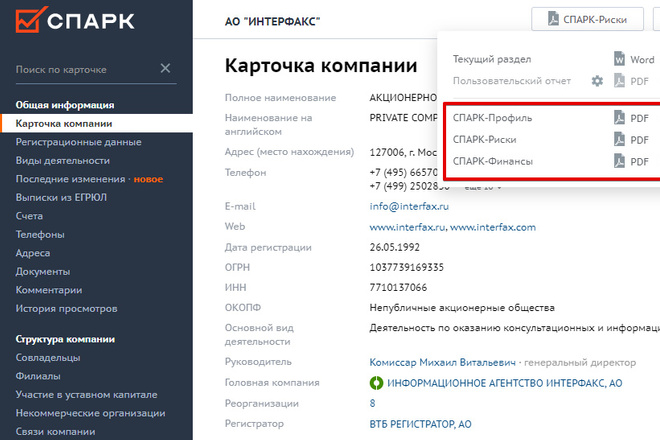Click the green status icon by parent company
The width and height of the screenshot is (660, 440).
[x=376, y=383]
